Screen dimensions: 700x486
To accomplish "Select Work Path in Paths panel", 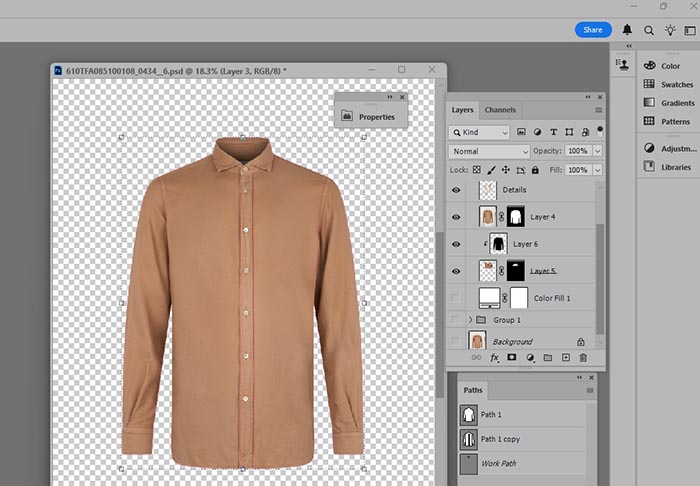I will click(522, 464).
